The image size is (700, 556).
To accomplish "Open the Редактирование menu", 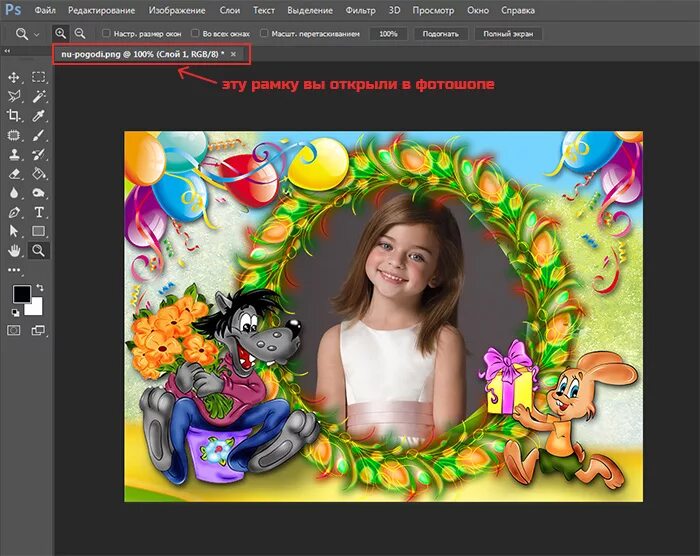I will click(x=101, y=10).
